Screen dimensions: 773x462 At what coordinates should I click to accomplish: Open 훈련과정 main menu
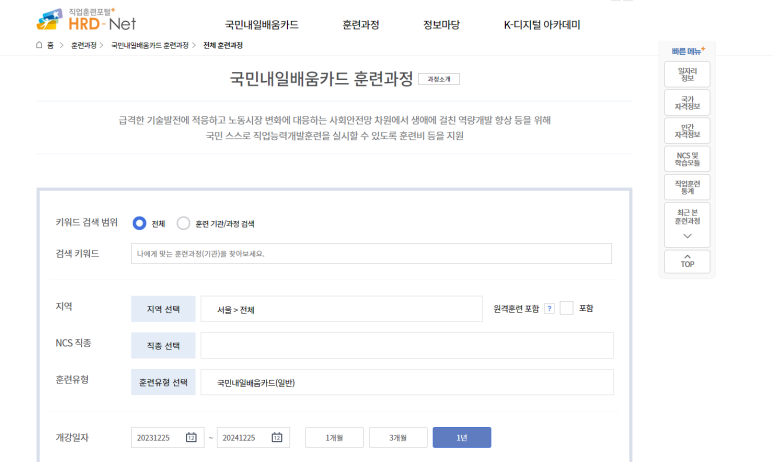coord(361,25)
